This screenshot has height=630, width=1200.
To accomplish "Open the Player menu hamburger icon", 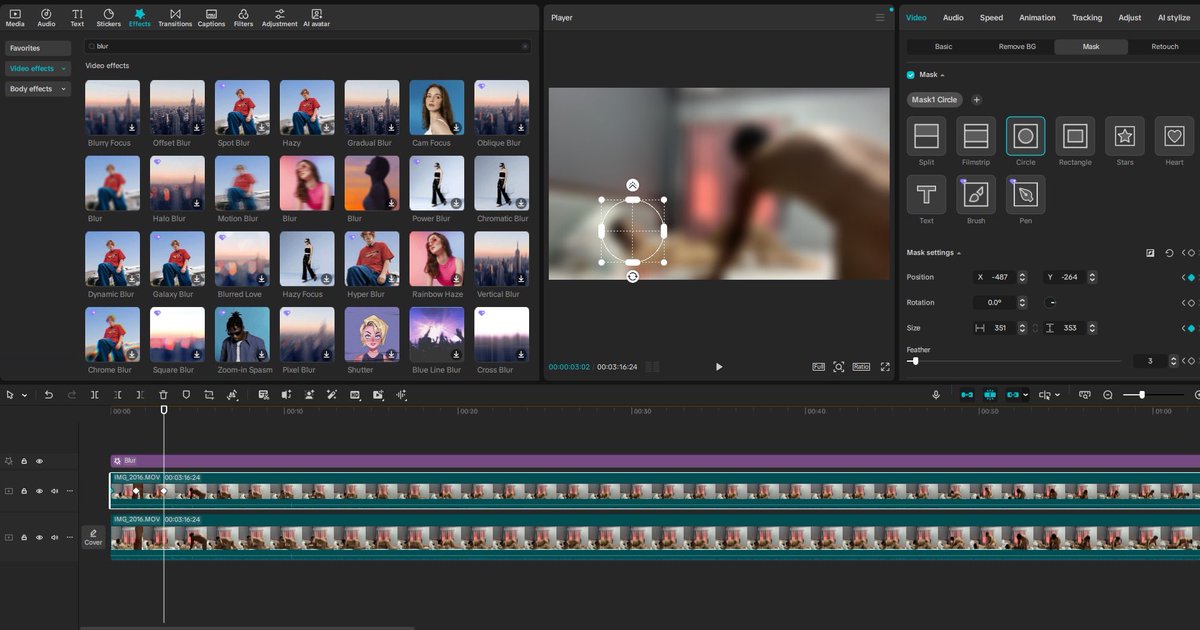I will [x=880, y=17].
